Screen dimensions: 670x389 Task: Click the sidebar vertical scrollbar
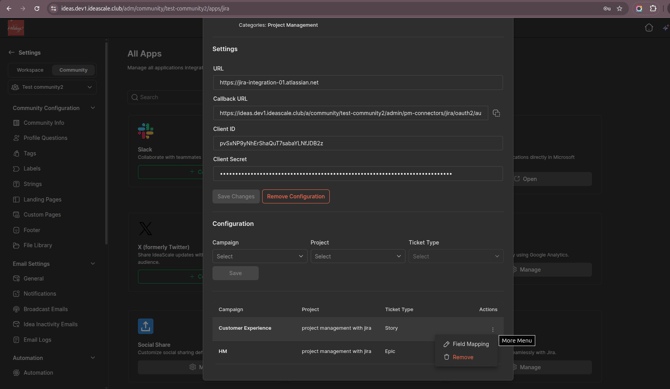point(106,143)
